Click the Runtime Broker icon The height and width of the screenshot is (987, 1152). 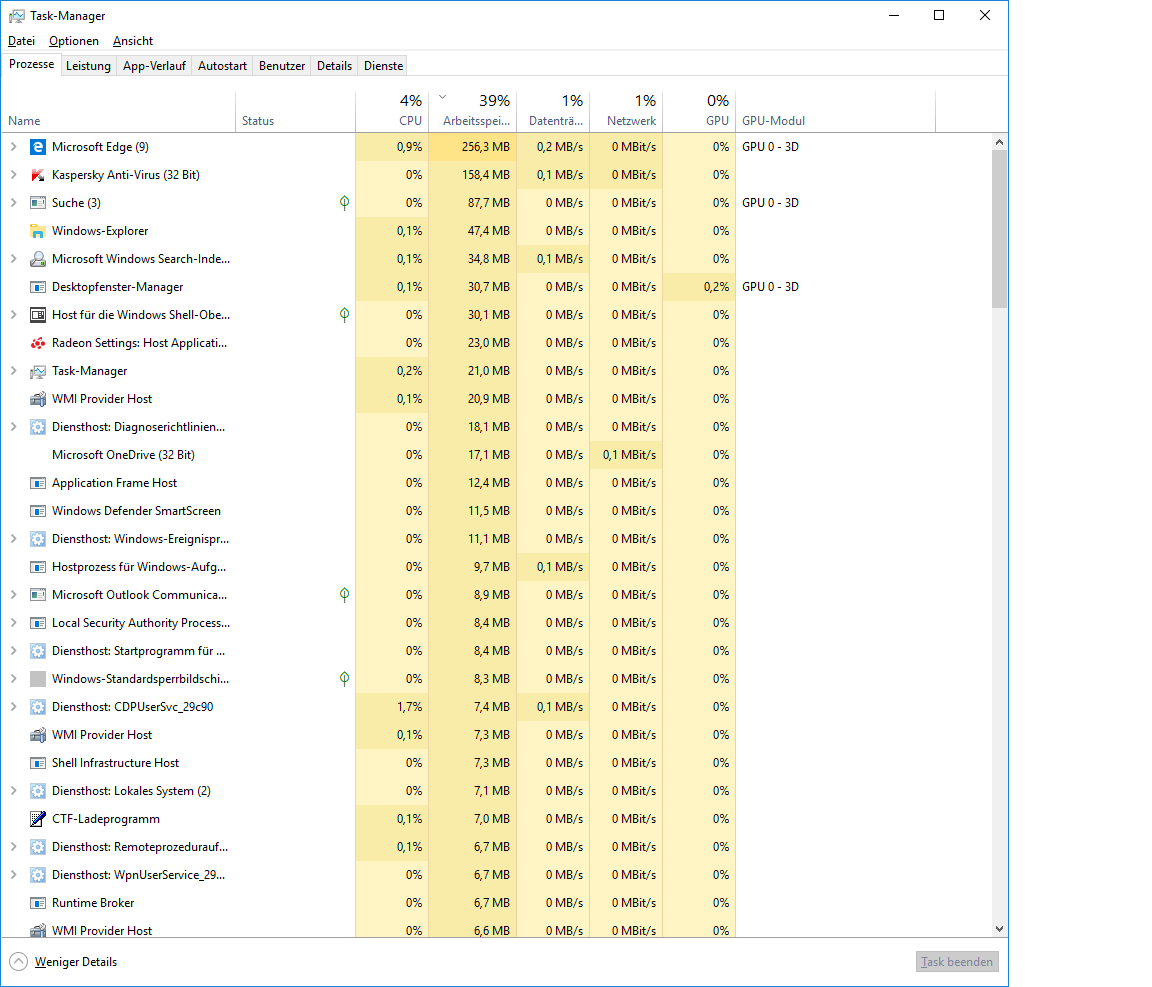pos(37,902)
